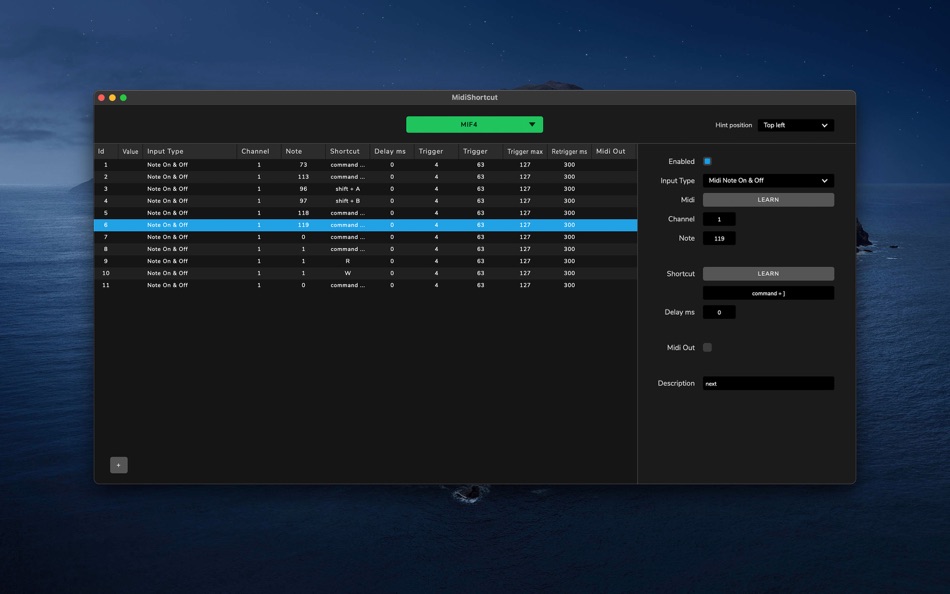Click the green zoom window button
This screenshot has width=950, height=594.
pyautogui.click(x=124, y=98)
